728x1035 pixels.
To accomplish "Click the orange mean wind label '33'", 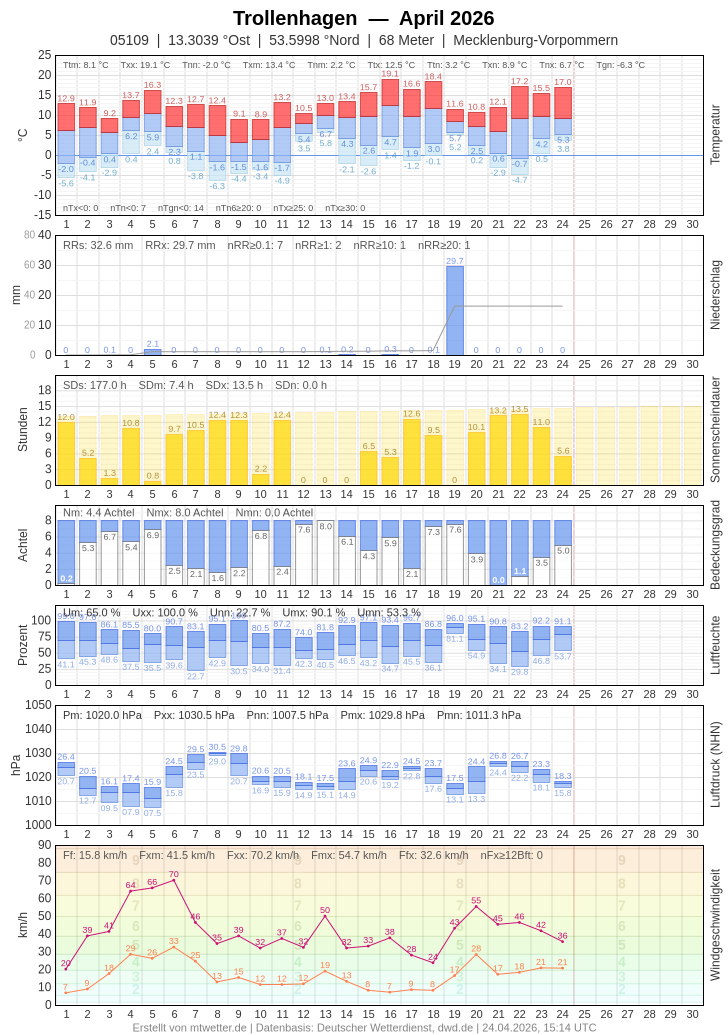I will point(174,941).
